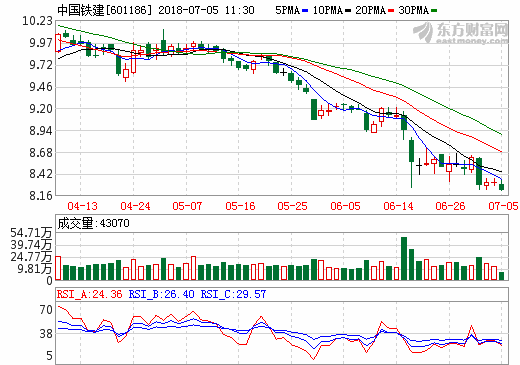Screen dimensions: 520x365
Task: Click the black 10PMA color marker
Action: point(348,11)
